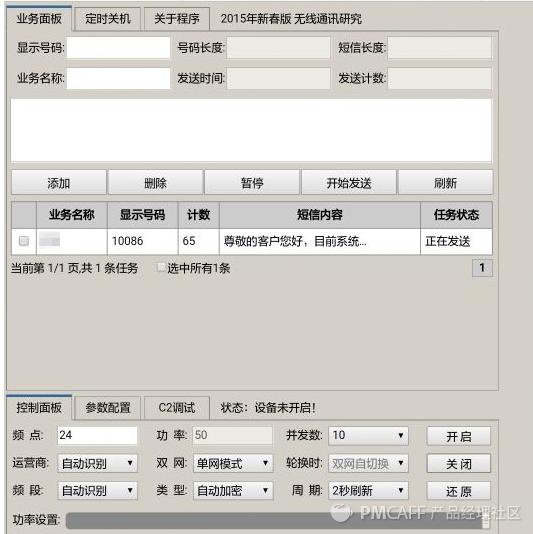Click the 暂停 button
The width and height of the screenshot is (533, 534).
[252, 183]
